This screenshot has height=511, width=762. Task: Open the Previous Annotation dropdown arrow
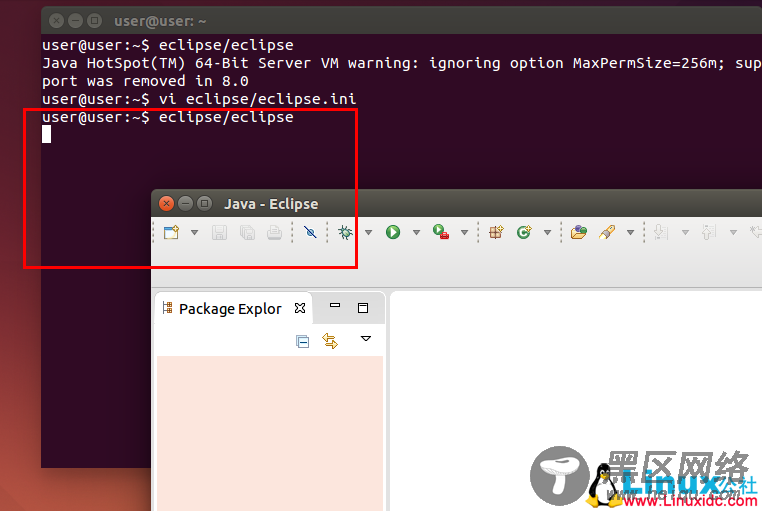(733, 233)
